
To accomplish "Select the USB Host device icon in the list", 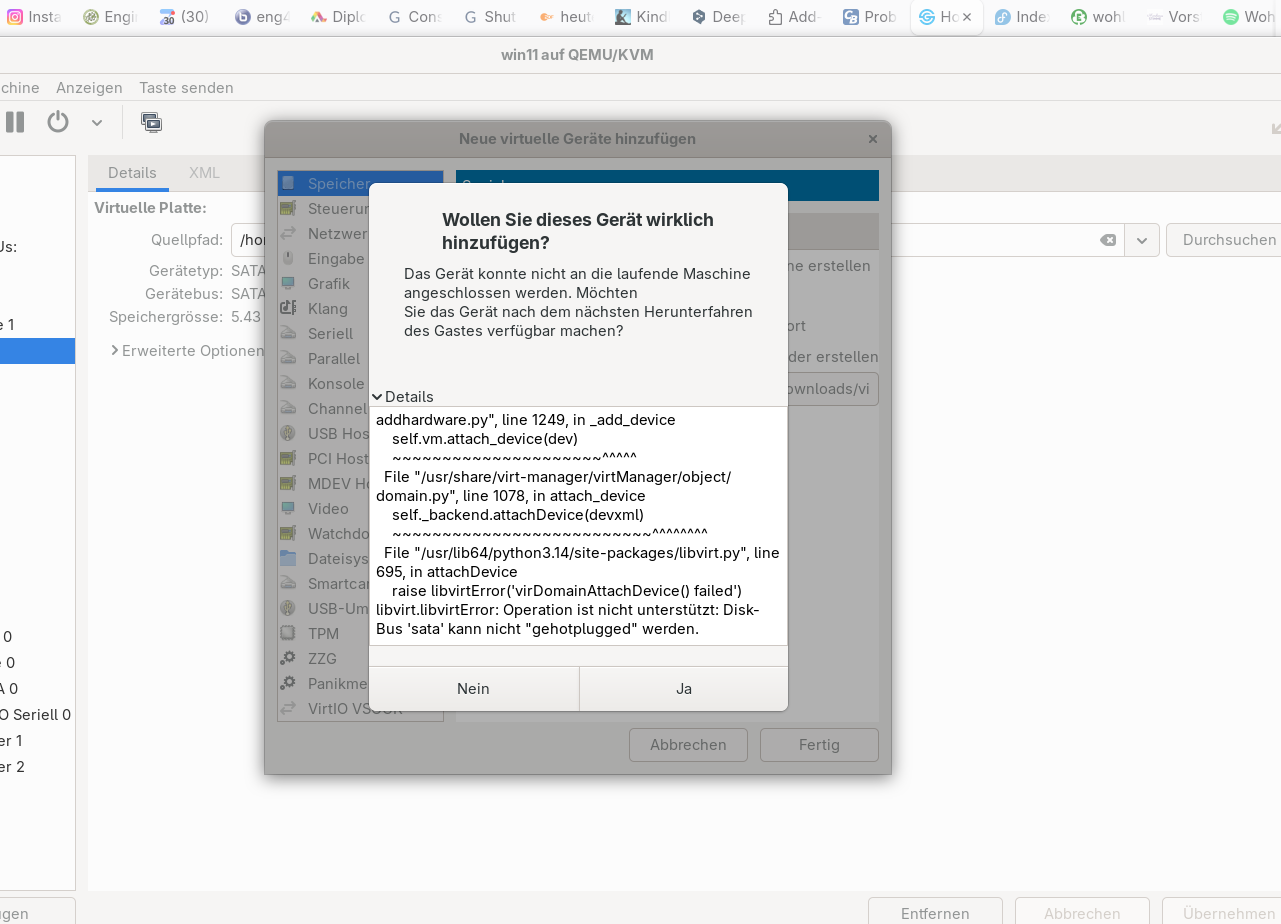I will click(288, 433).
